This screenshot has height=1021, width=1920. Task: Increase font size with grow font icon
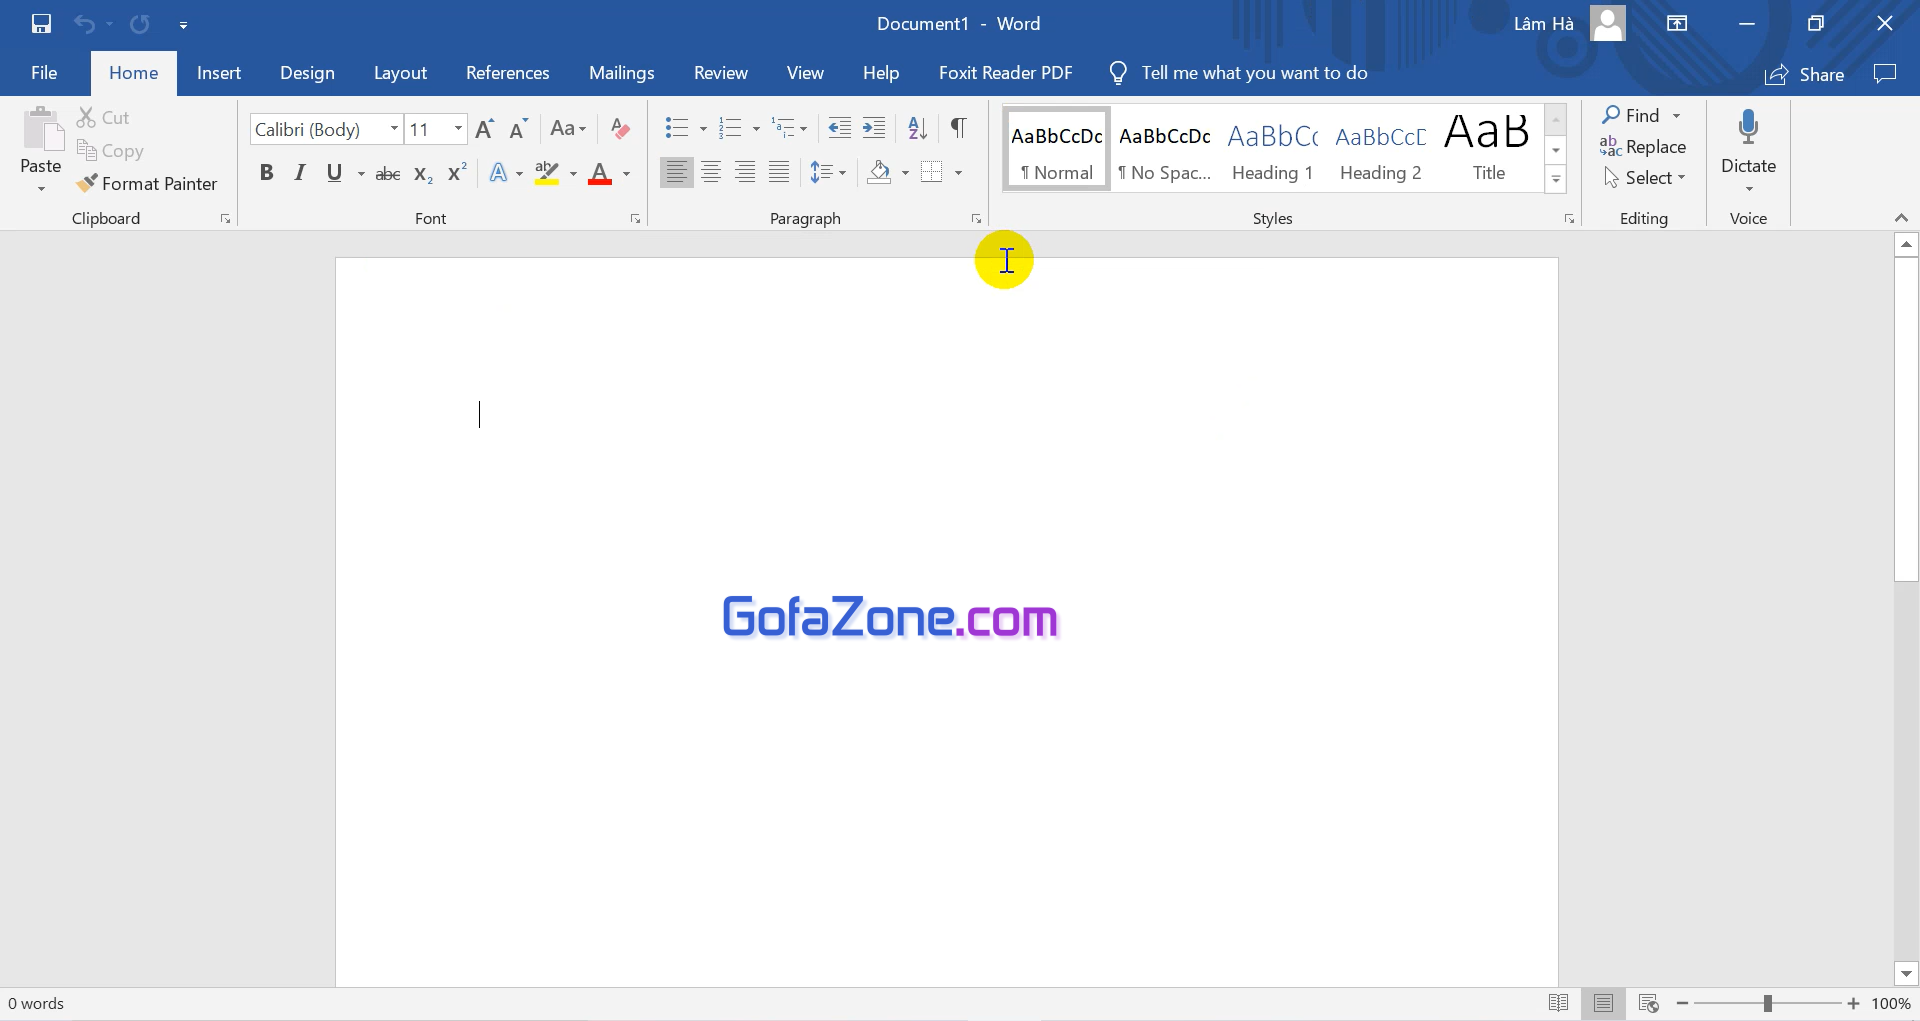tap(485, 129)
